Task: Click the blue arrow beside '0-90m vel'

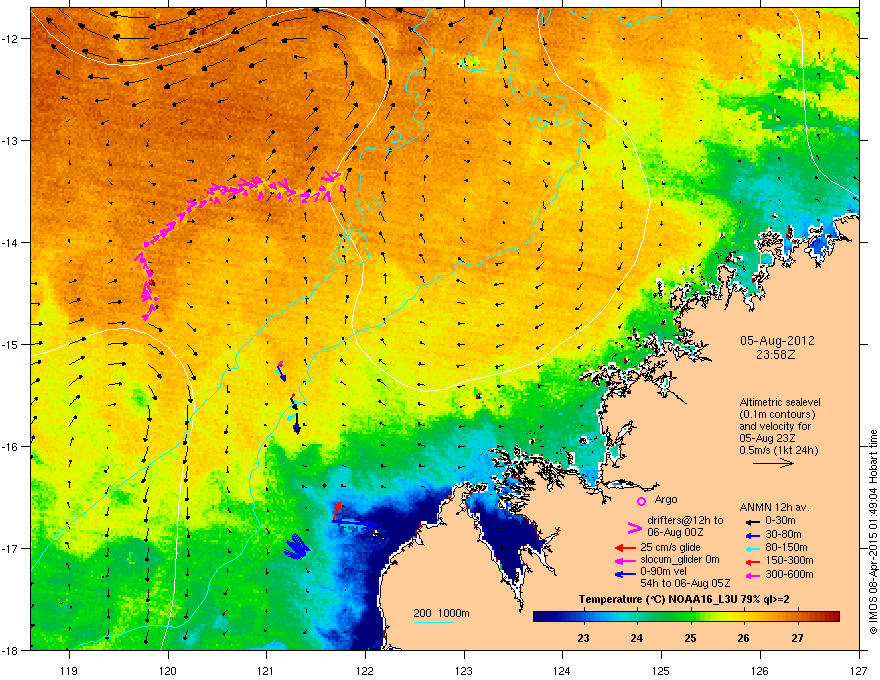Action: (x=625, y=575)
